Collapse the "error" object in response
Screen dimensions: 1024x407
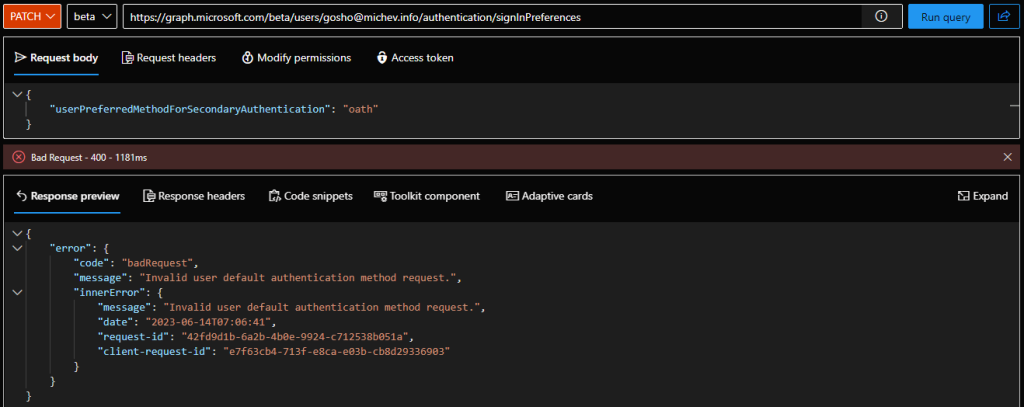(18, 248)
